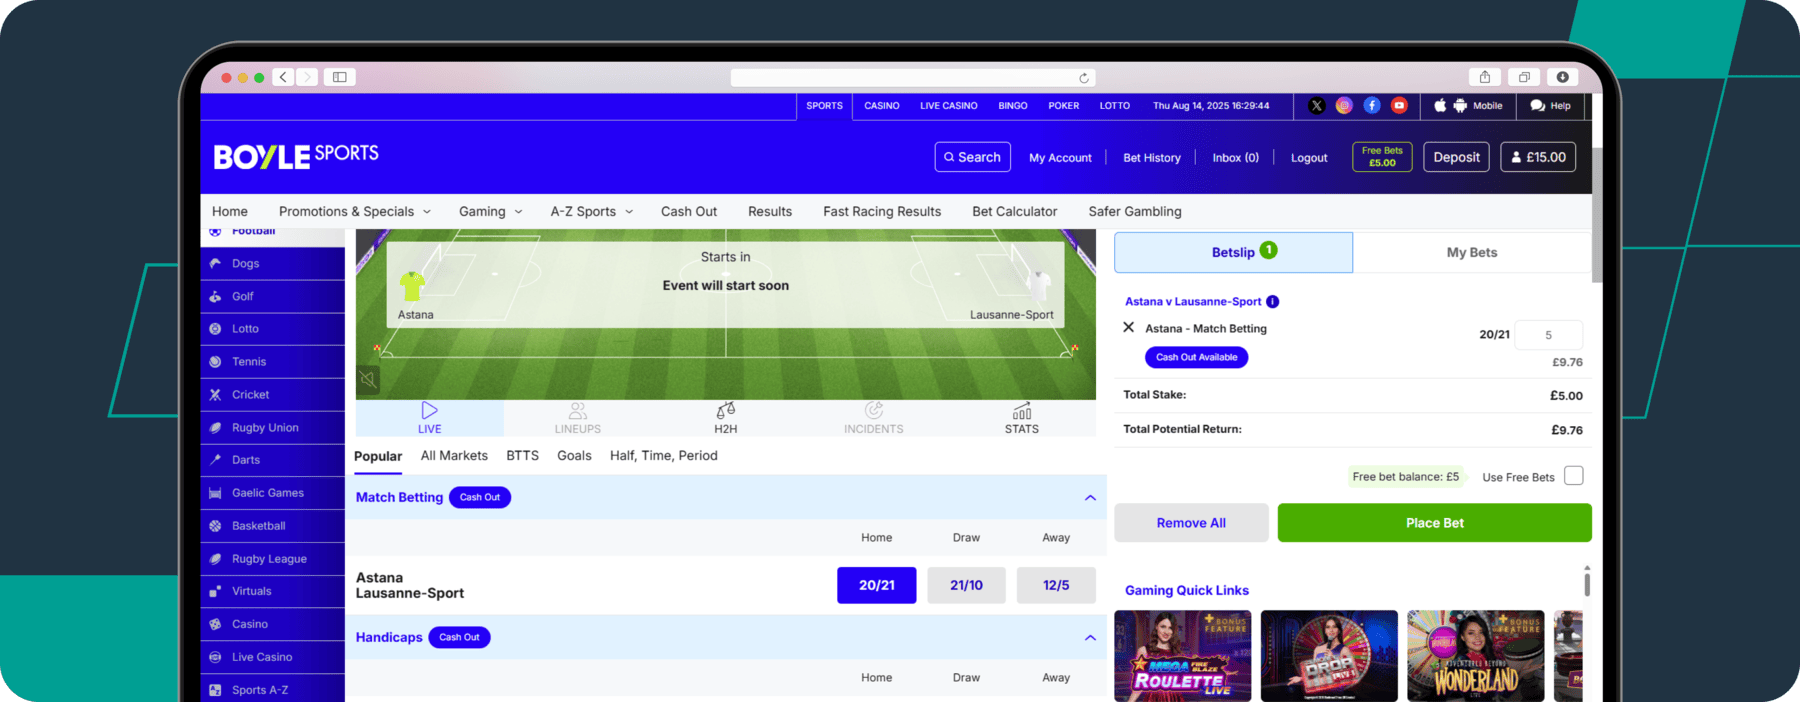This screenshot has height=702, width=1800.
Task: Open the YouTube social icon
Action: tap(1399, 105)
